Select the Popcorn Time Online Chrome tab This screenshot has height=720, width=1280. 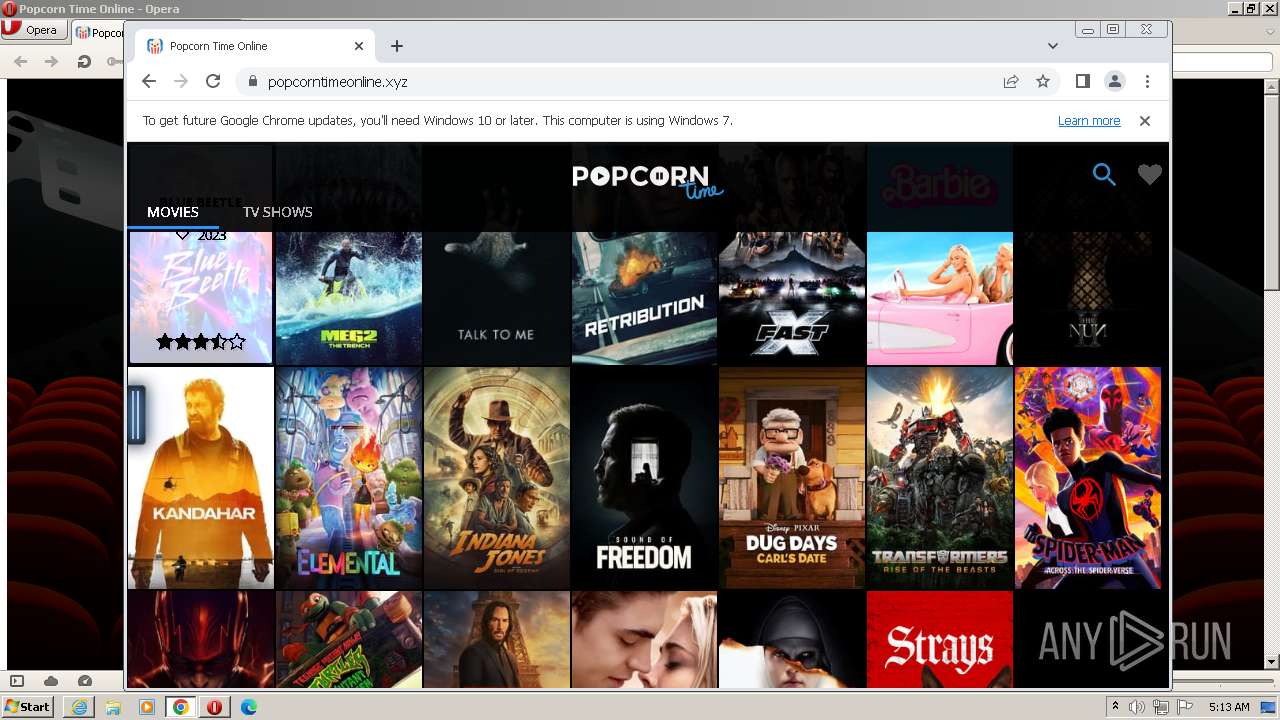[255, 46]
